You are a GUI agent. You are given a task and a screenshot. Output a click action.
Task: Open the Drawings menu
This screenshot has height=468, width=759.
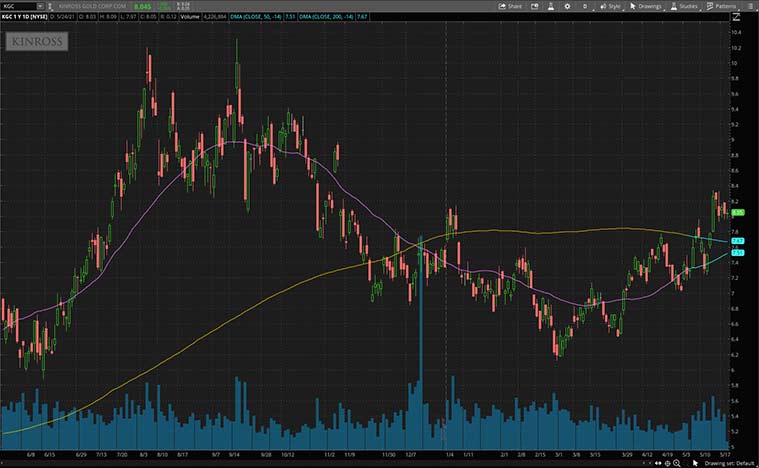(646, 6)
